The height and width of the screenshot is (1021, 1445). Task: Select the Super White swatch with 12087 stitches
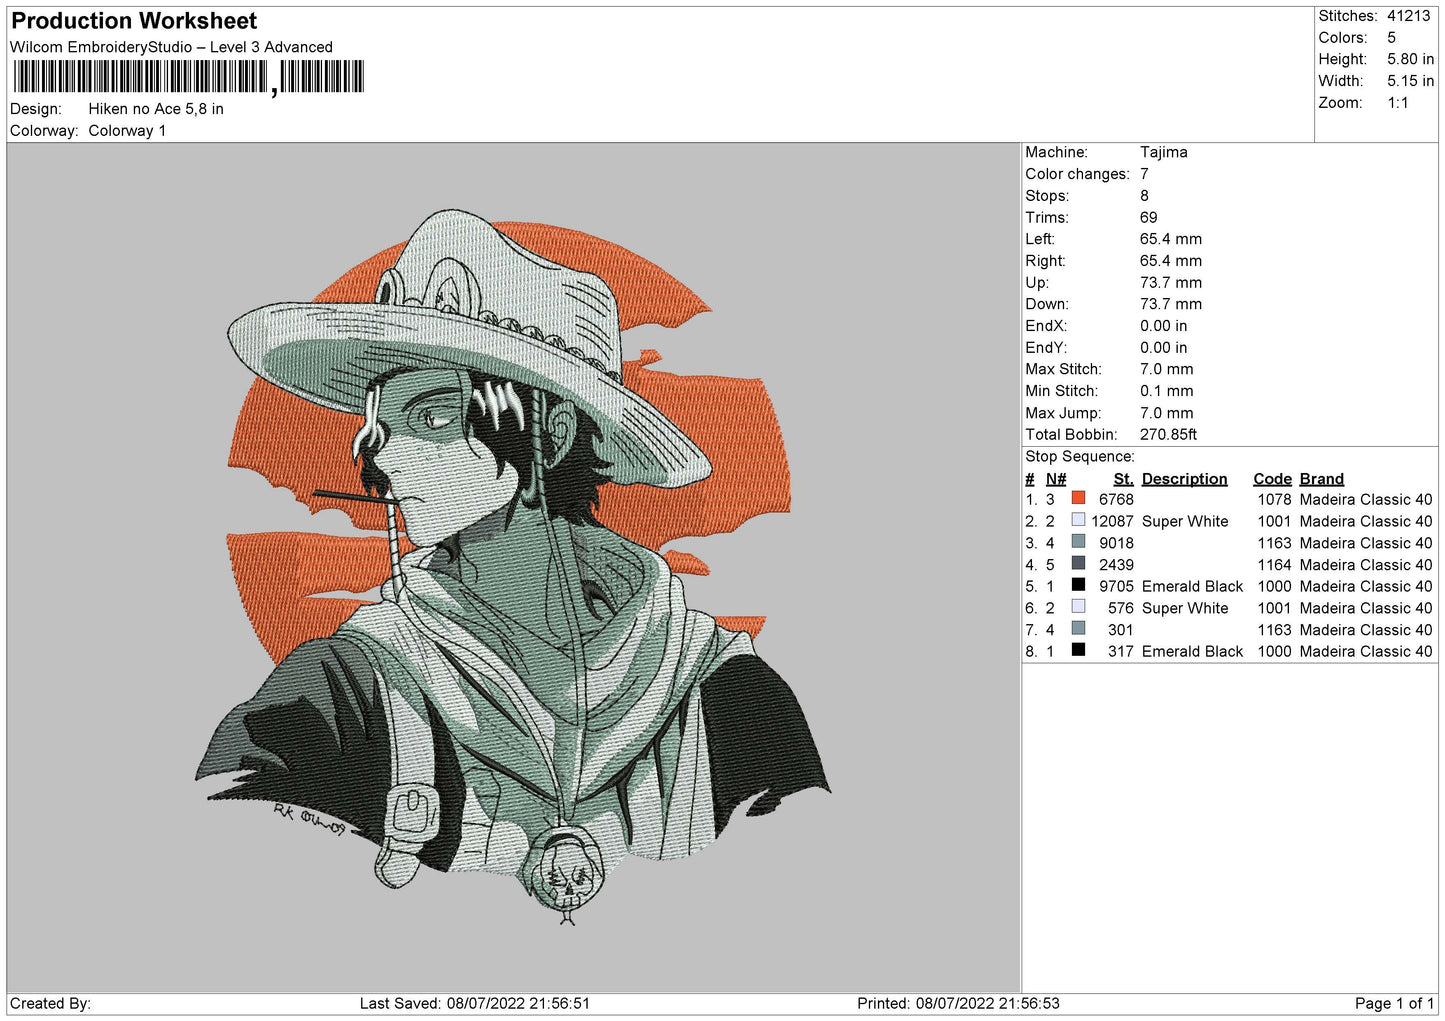tap(1078, 520)
